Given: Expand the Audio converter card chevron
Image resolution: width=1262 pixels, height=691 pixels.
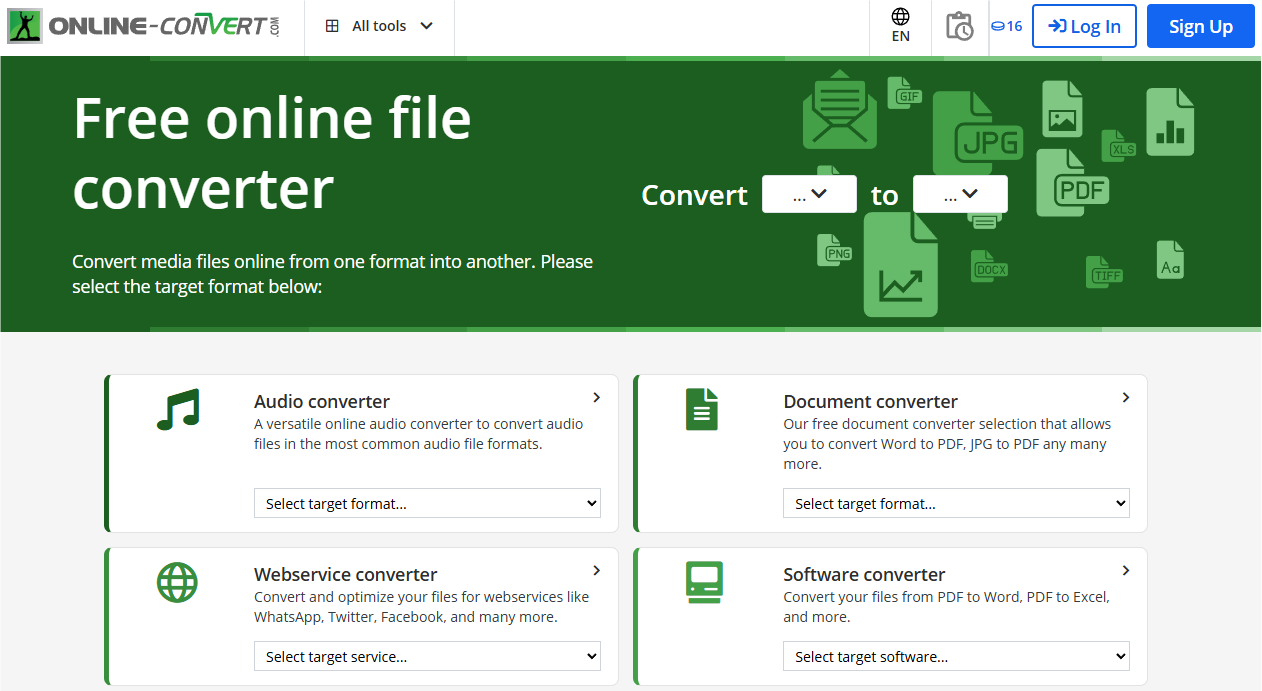Looking at the screenshot, I should pyautogui.click(x=597, y=397).
